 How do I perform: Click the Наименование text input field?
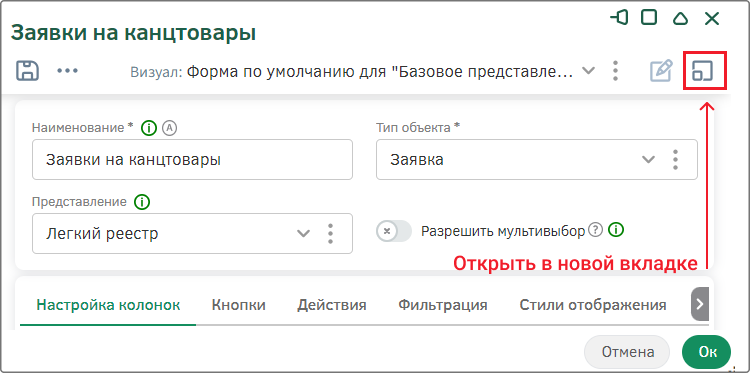[x=192, y=160]
